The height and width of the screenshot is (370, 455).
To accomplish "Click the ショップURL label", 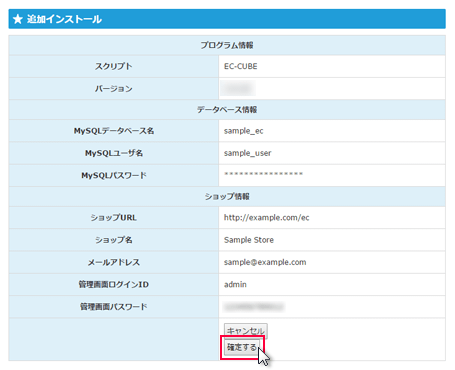I will pyautogui.click(x=114, y=218).
